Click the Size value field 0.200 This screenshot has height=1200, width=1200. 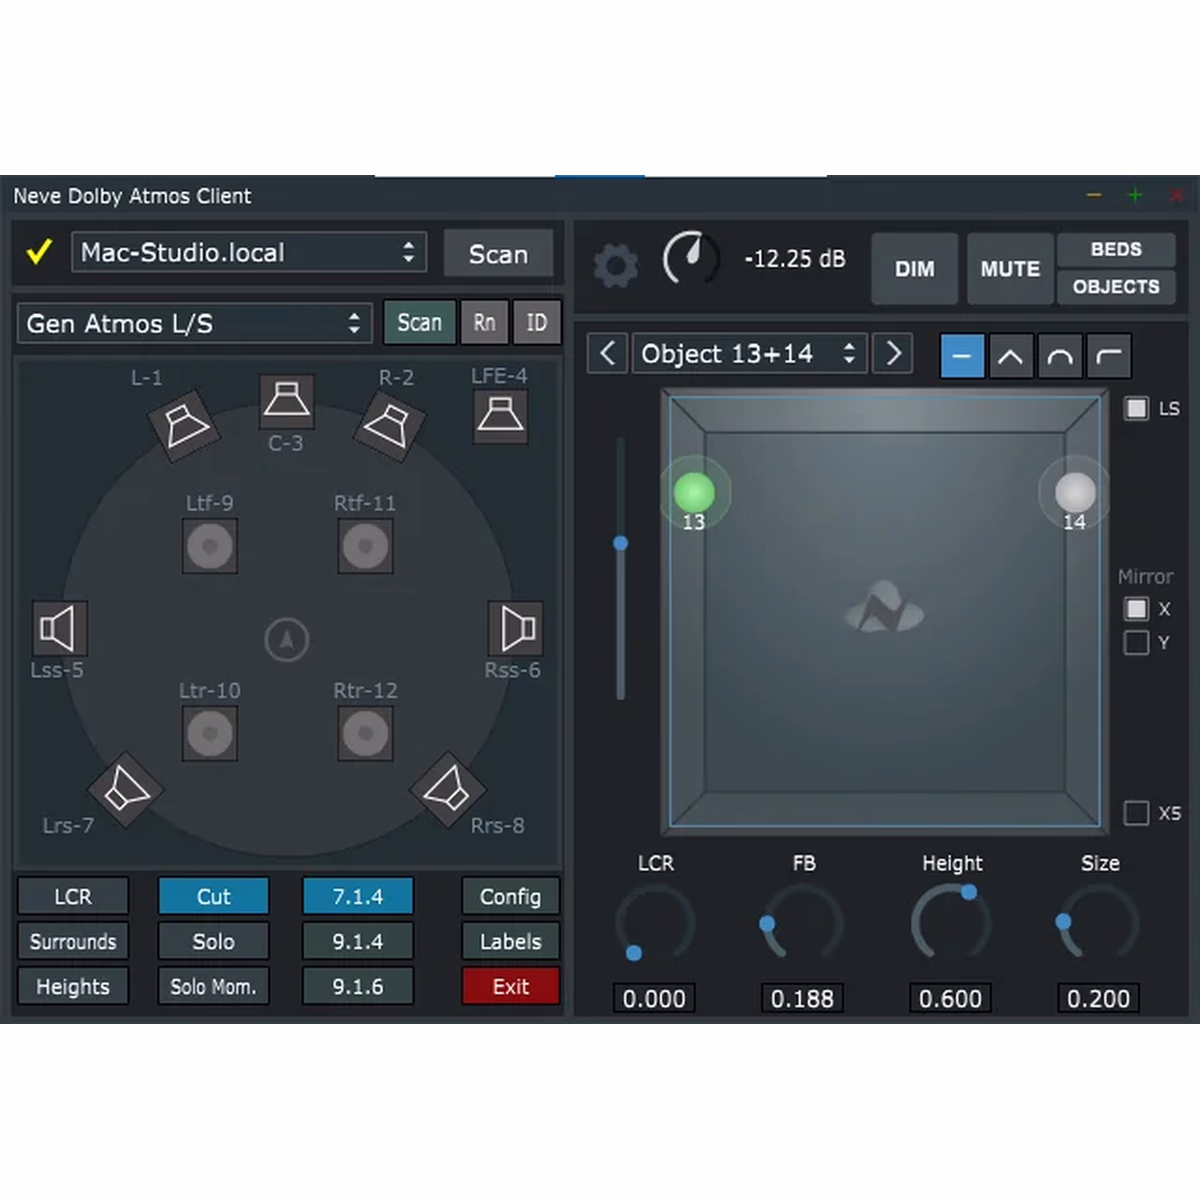point(1098,998)
